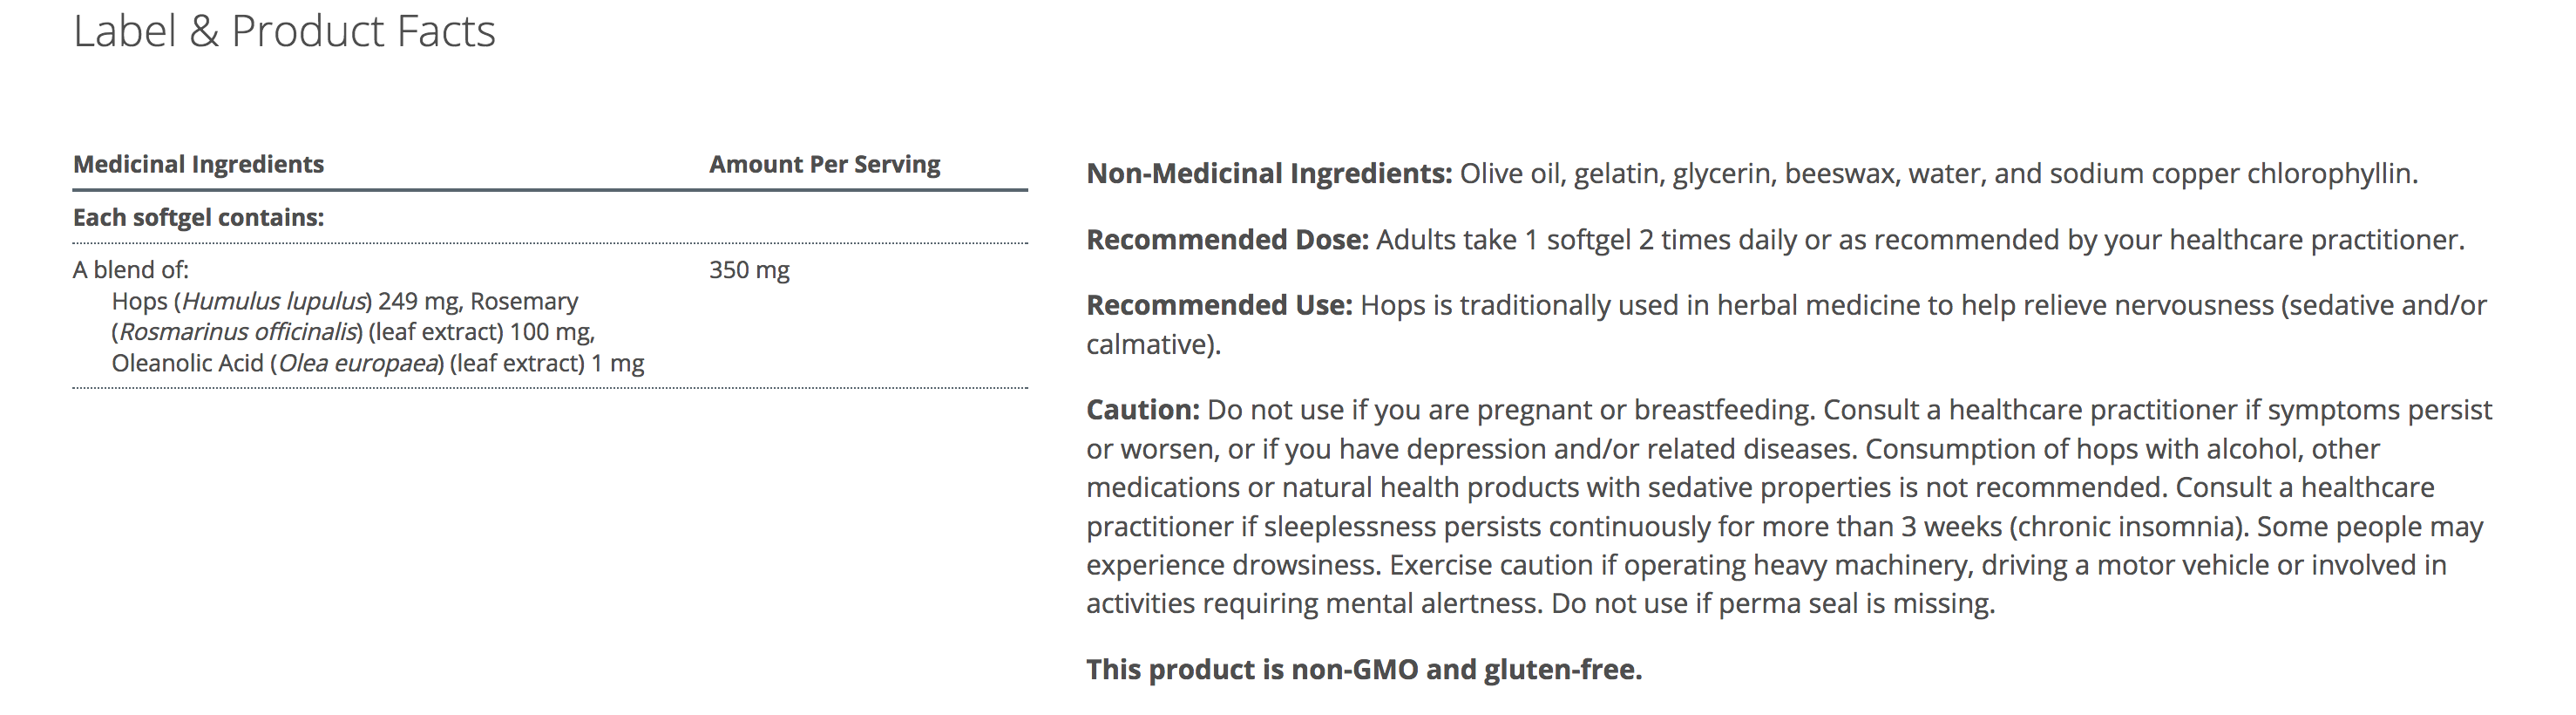
Task: Click "This product is non-GMO and gluten-free."
Action: 1364,669
